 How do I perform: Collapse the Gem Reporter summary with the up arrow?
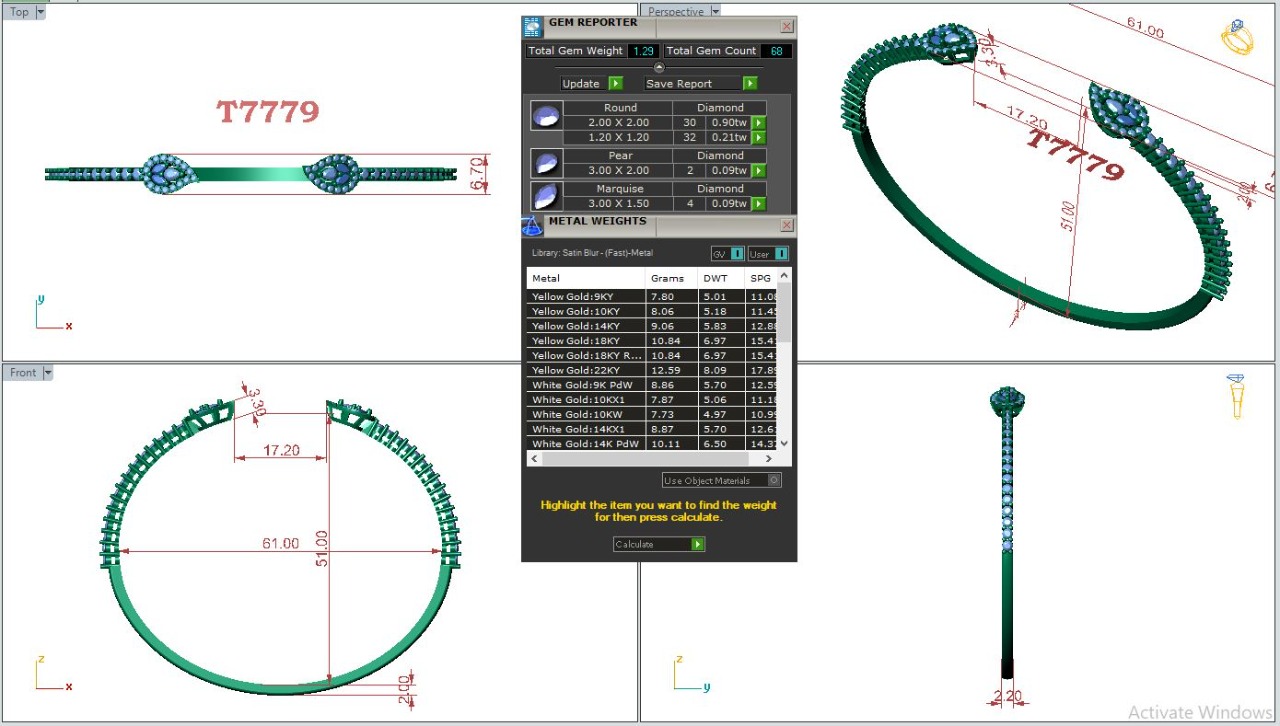click(x=658, y=67)
